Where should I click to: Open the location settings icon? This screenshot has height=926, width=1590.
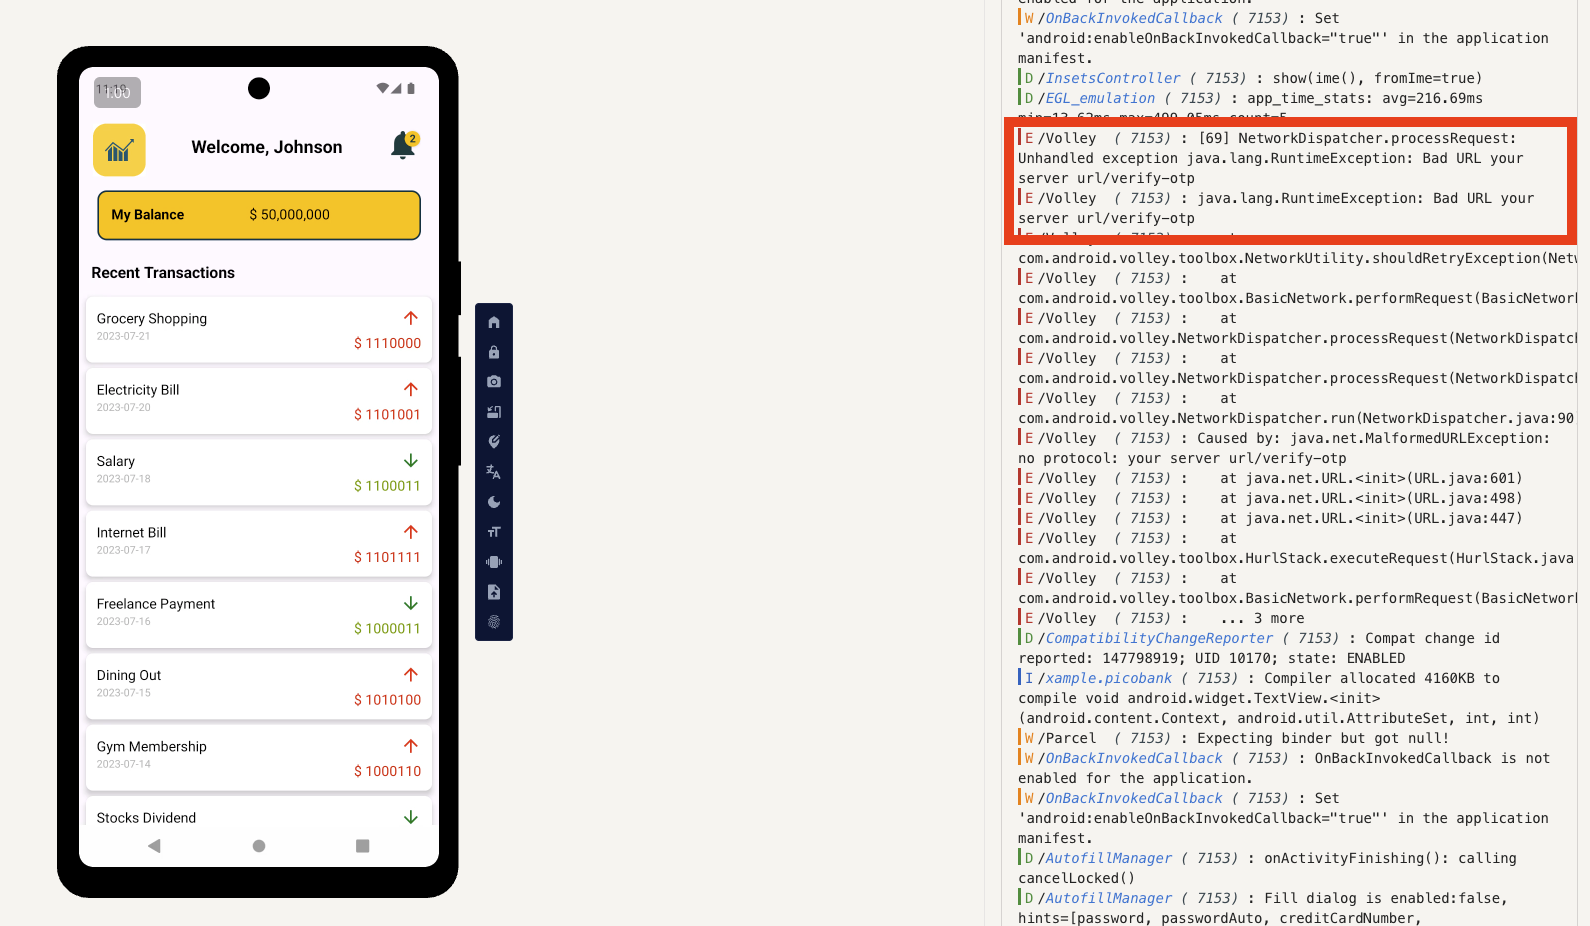[494, 442]
